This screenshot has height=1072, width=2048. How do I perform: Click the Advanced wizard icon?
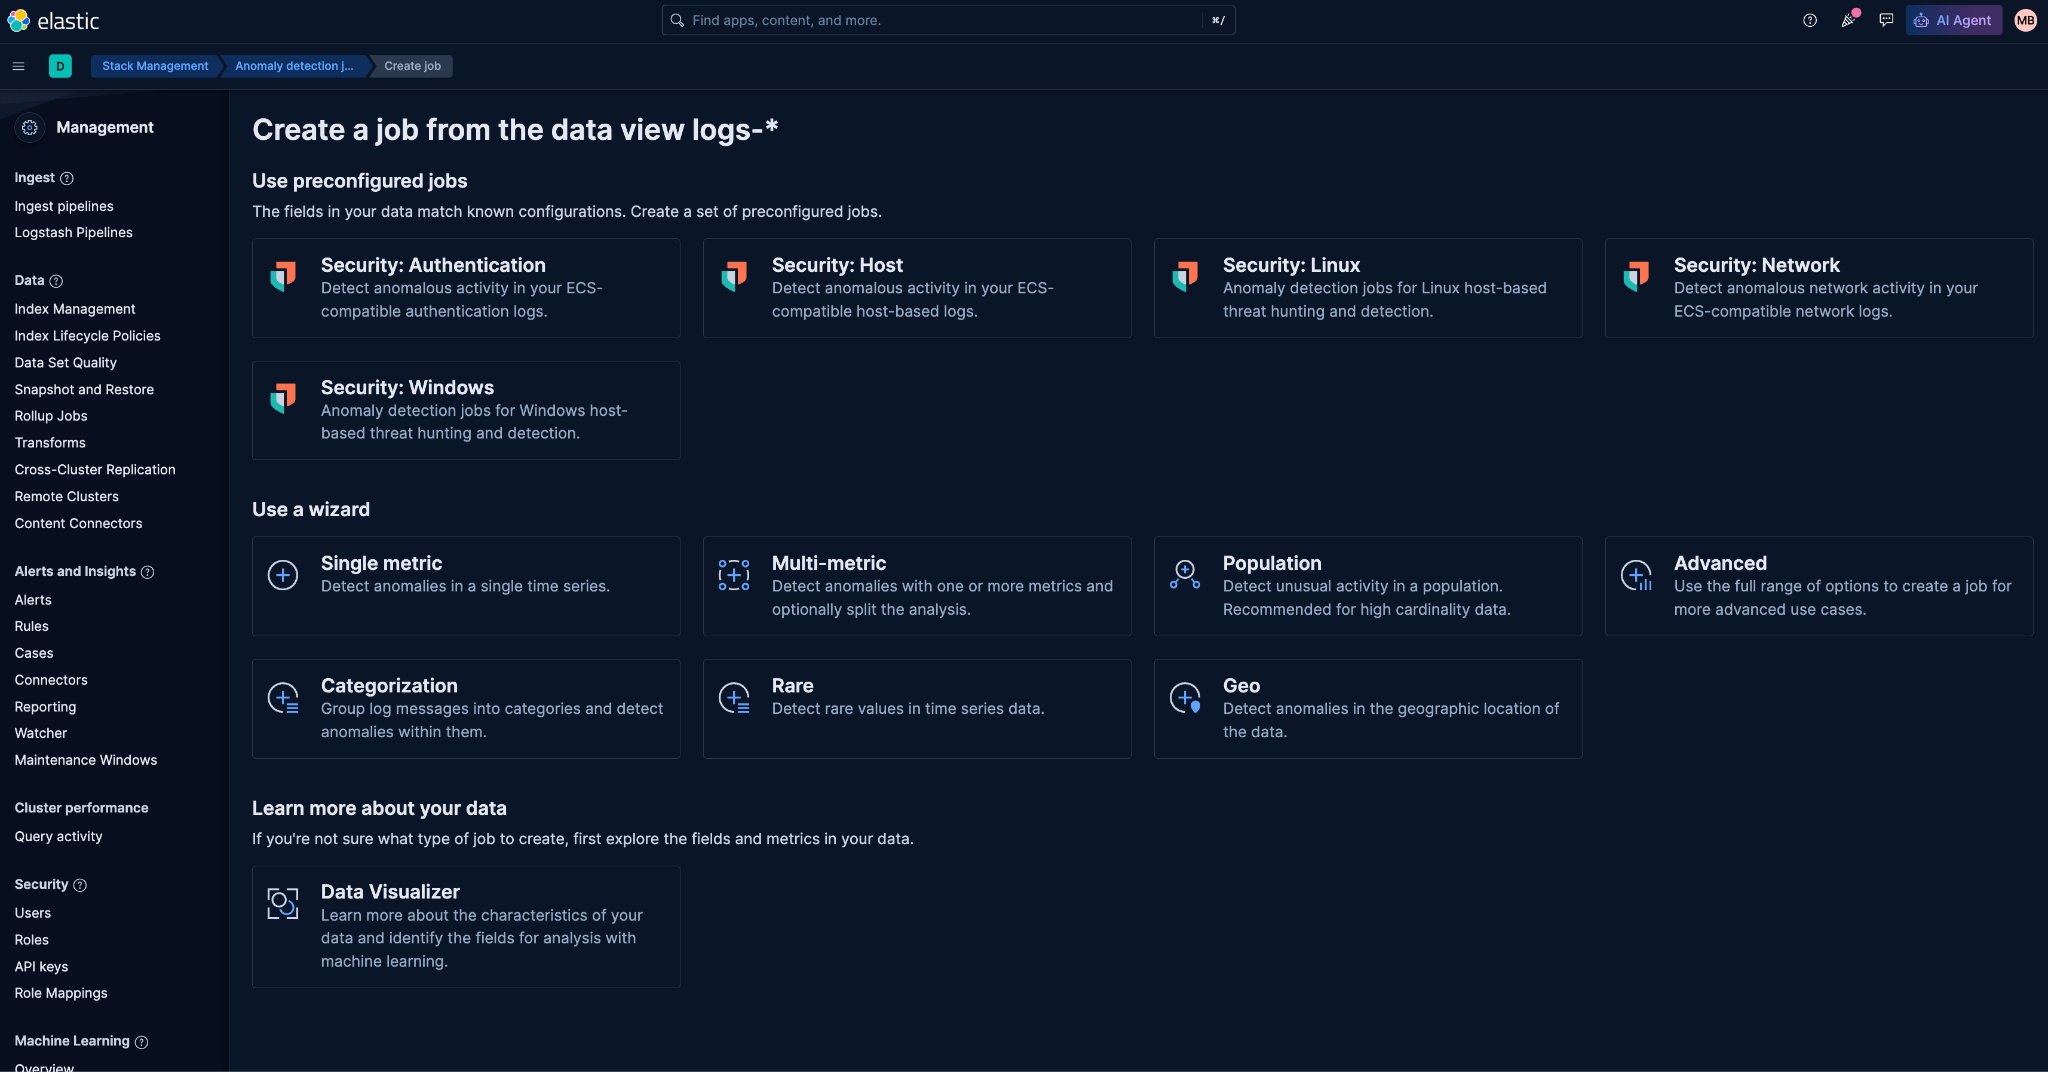click(1636, 575)
